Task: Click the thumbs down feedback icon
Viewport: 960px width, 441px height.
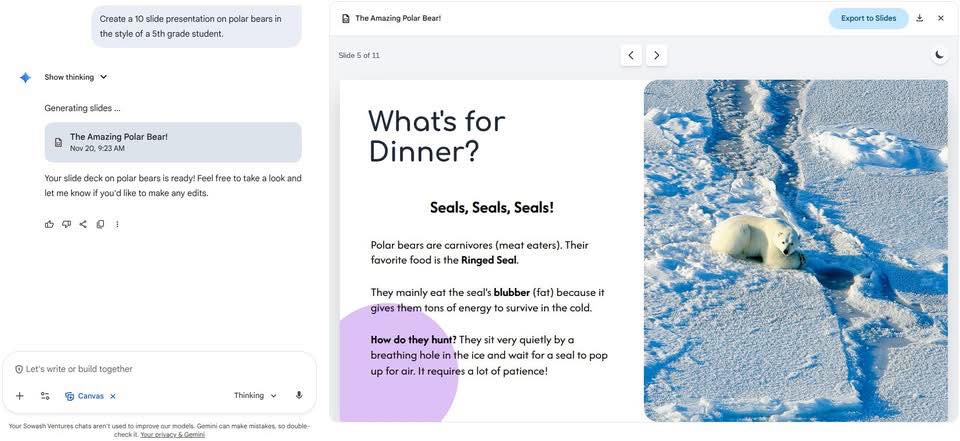Action: (66, 224)
